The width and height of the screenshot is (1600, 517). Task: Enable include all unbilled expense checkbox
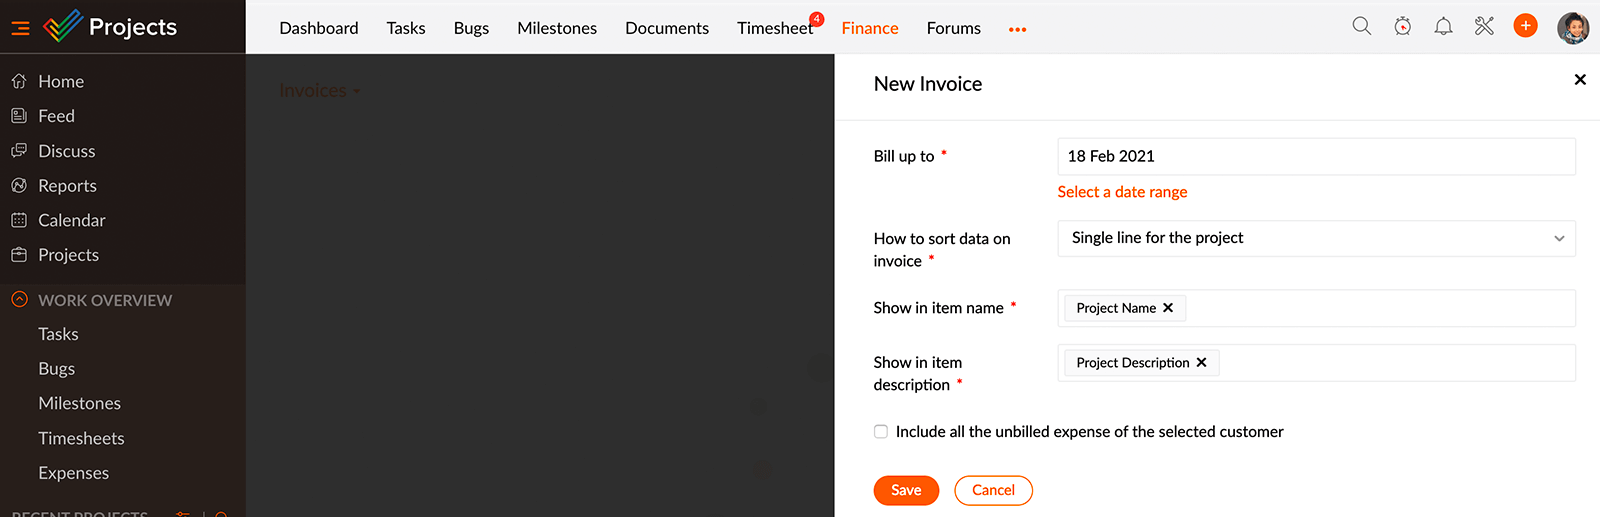pyautogui.click(x=881, y=432)
